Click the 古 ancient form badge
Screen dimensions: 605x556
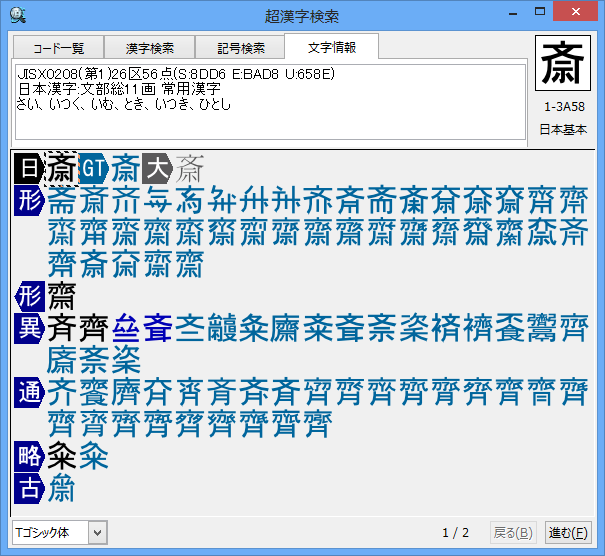31,487
